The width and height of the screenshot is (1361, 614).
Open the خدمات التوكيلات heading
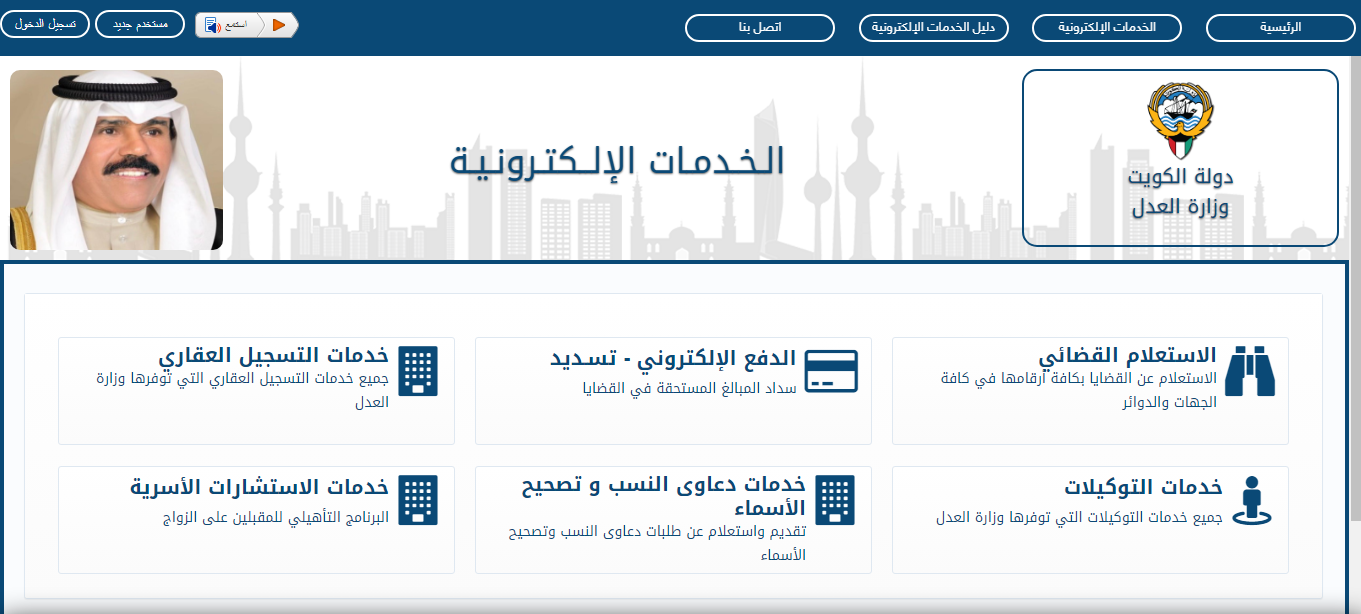tap(1144, 487)
